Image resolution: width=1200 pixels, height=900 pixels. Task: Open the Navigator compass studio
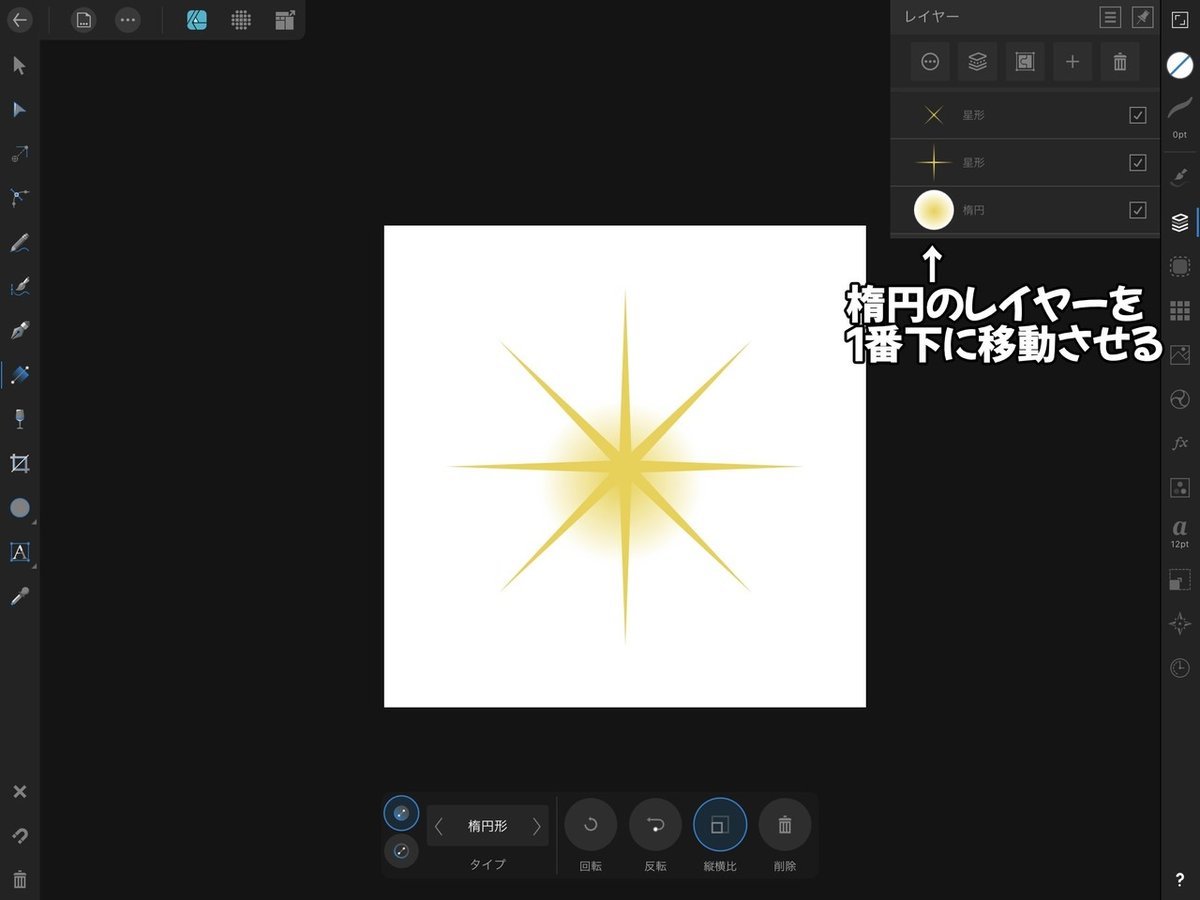pos(1180,623)
